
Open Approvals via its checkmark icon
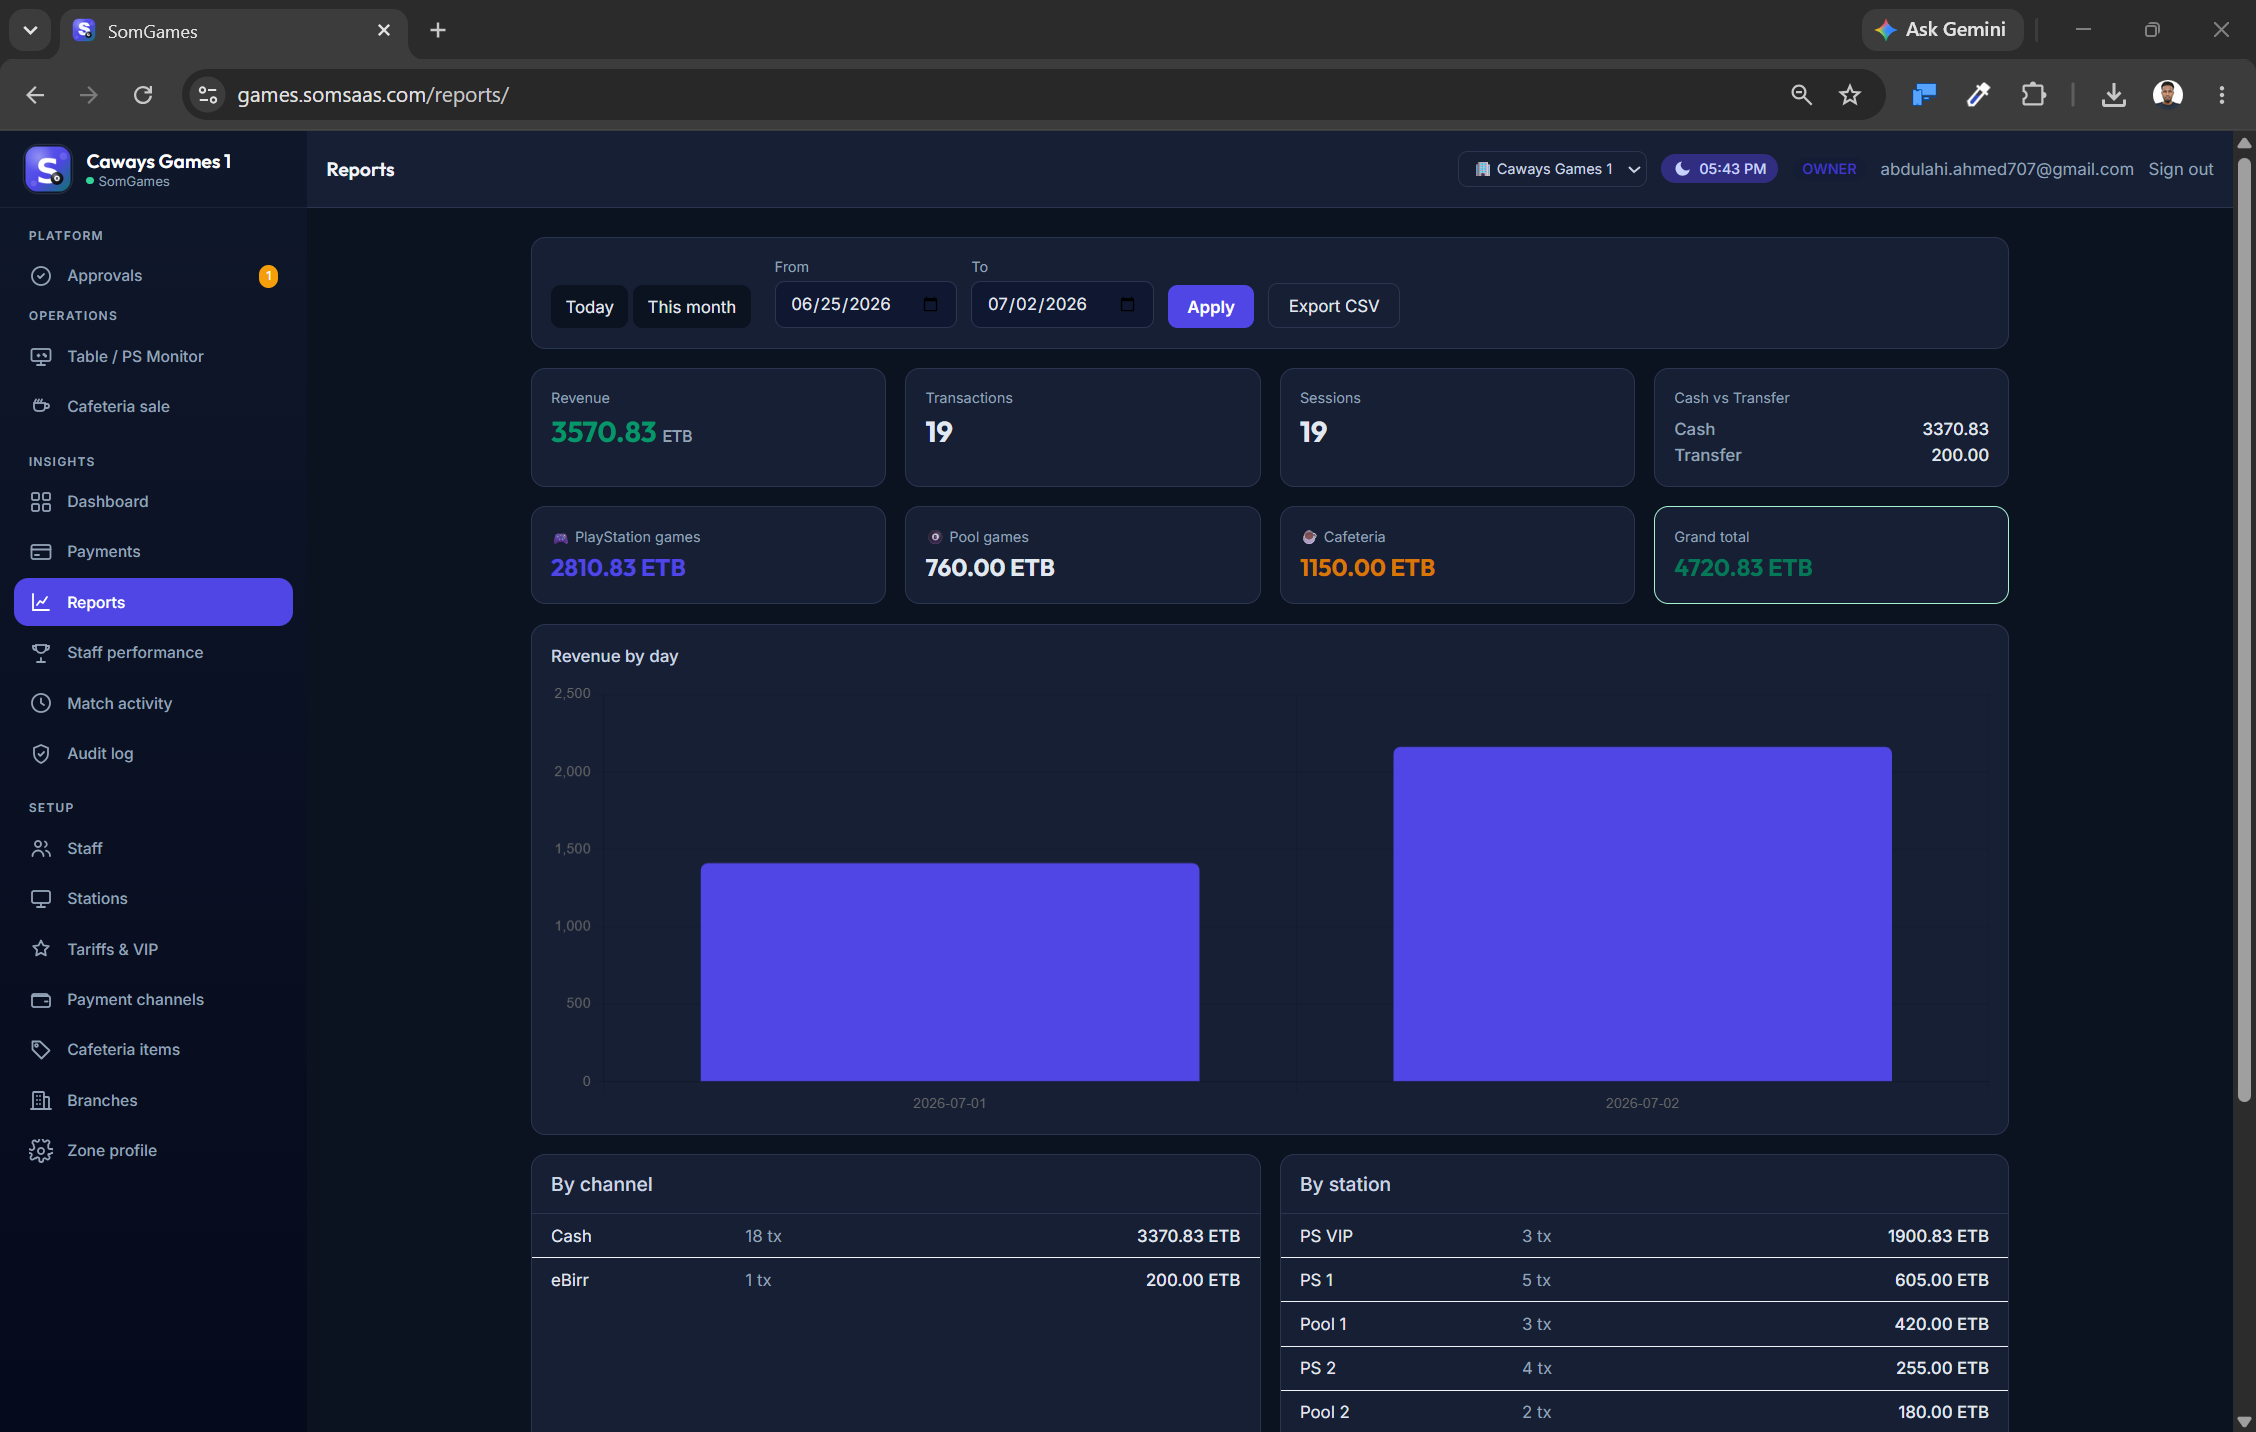(x=41, y=276)
